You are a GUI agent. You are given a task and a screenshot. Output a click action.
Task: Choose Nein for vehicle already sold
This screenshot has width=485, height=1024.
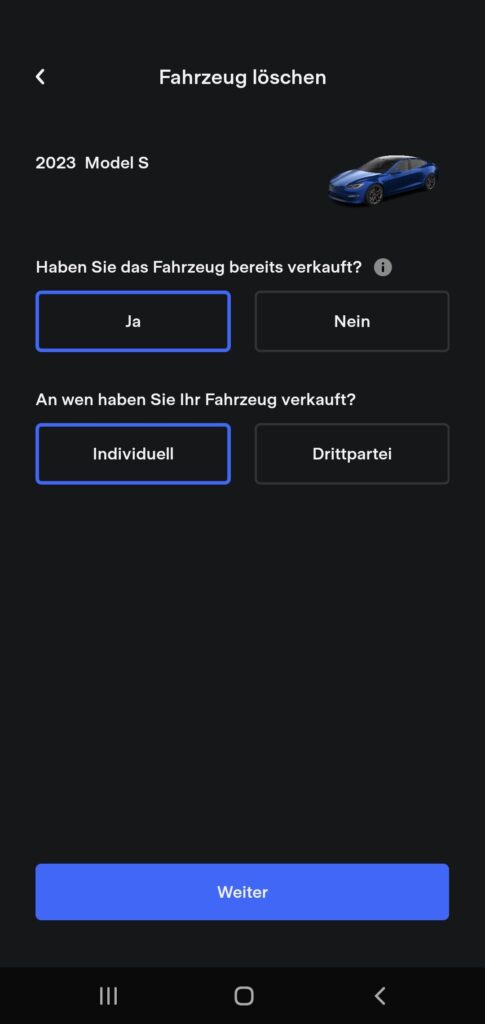[352, 321]
